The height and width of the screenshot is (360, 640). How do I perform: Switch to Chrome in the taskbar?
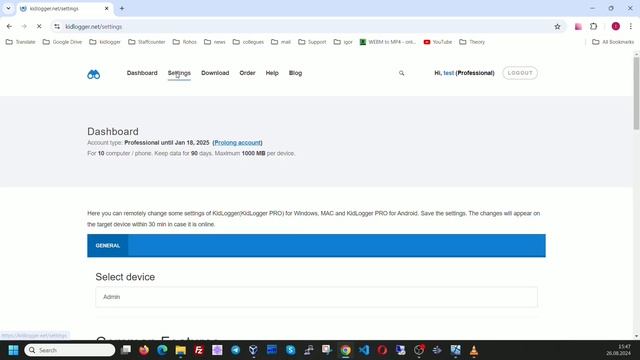click(345, 350)
